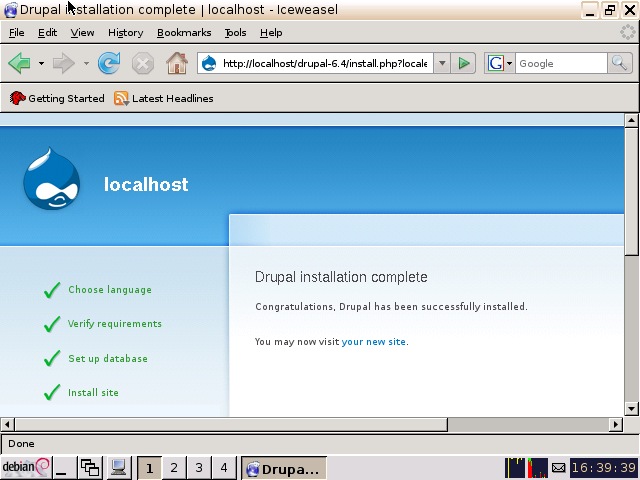Select workspace 1 button
The height and width of the screenshot is (480, 640).
click(x=149, y=468)
